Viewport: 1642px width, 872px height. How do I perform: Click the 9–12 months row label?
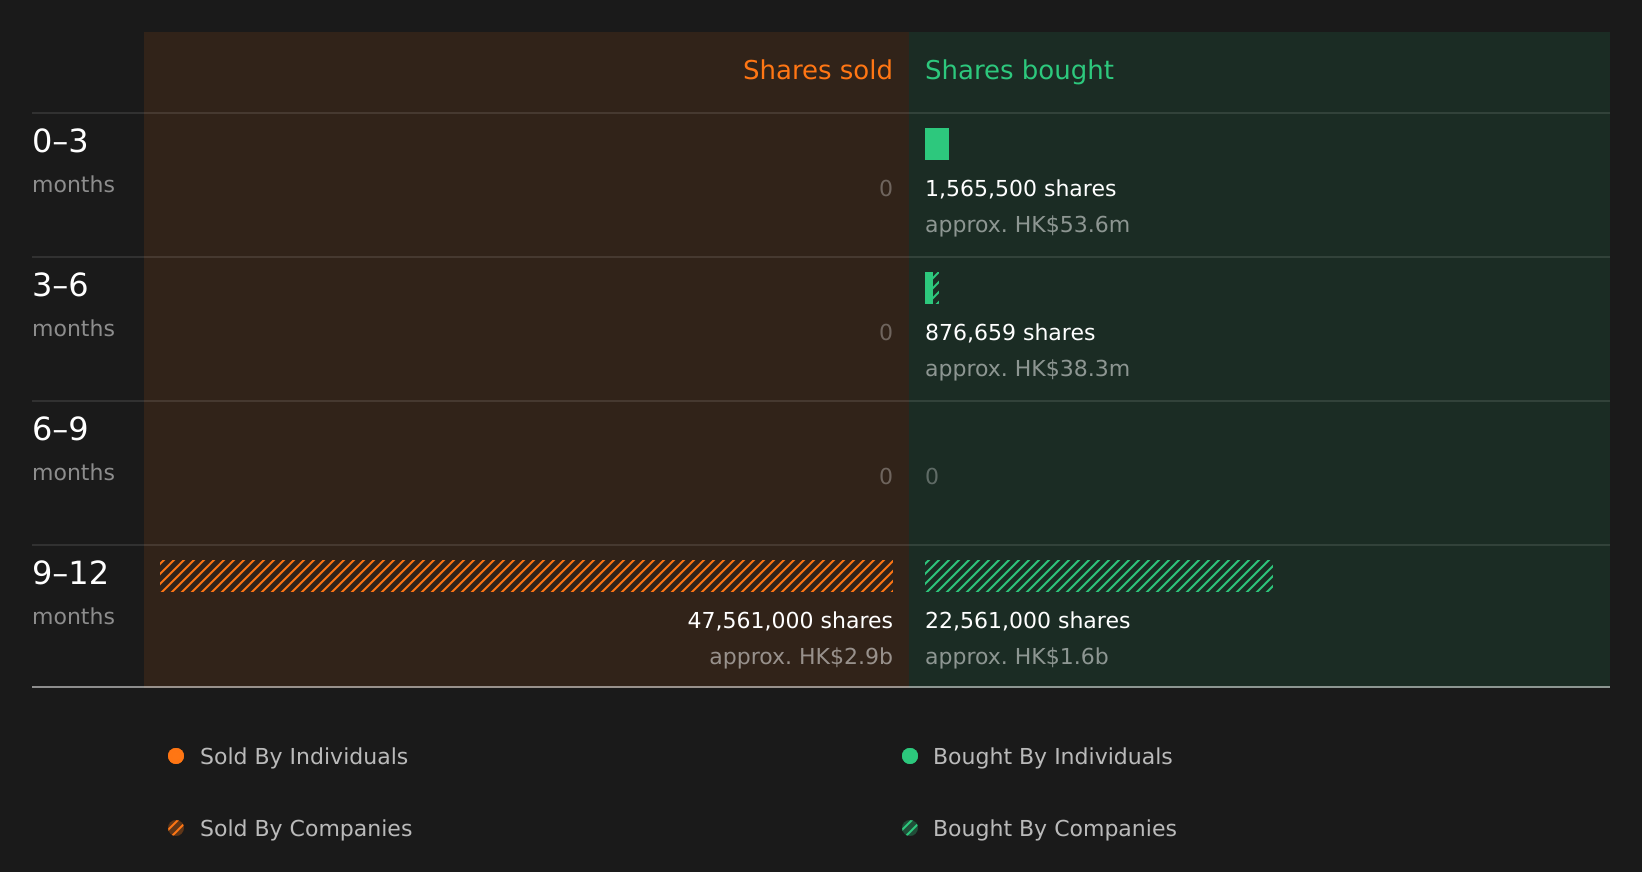click(x=73, y=592)
